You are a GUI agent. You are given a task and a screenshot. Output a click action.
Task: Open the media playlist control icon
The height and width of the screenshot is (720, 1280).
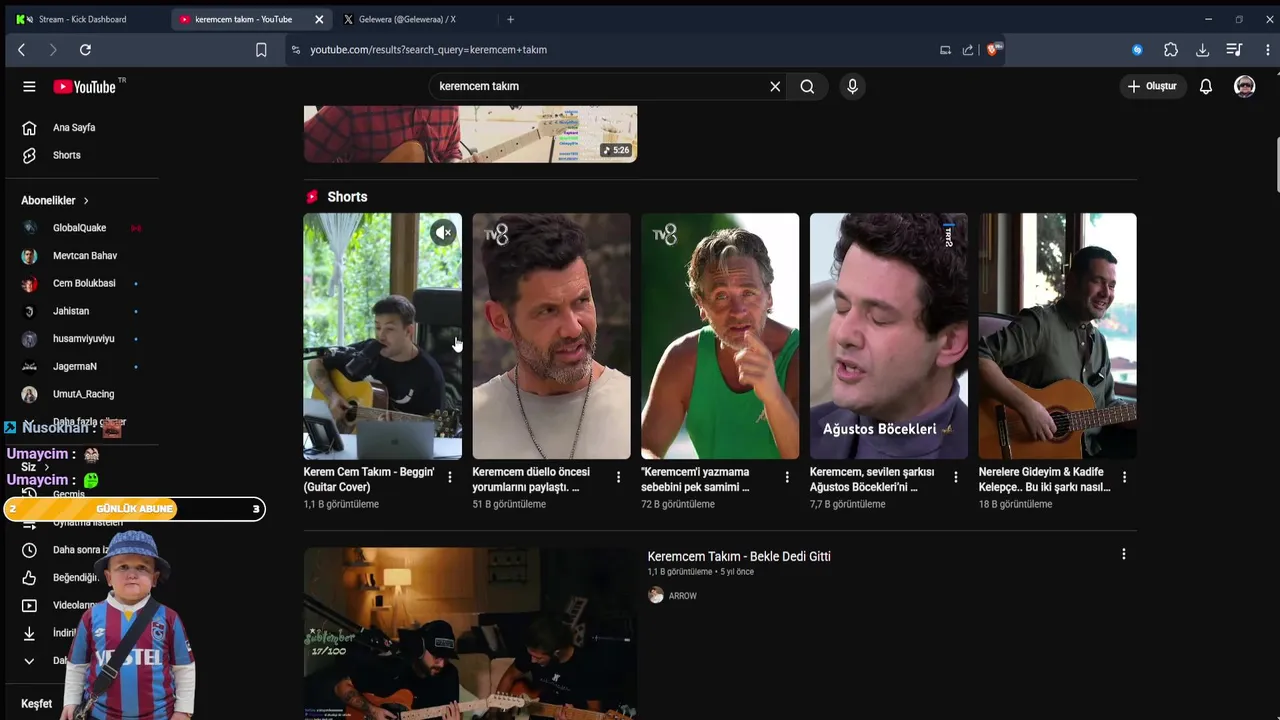1234,50
